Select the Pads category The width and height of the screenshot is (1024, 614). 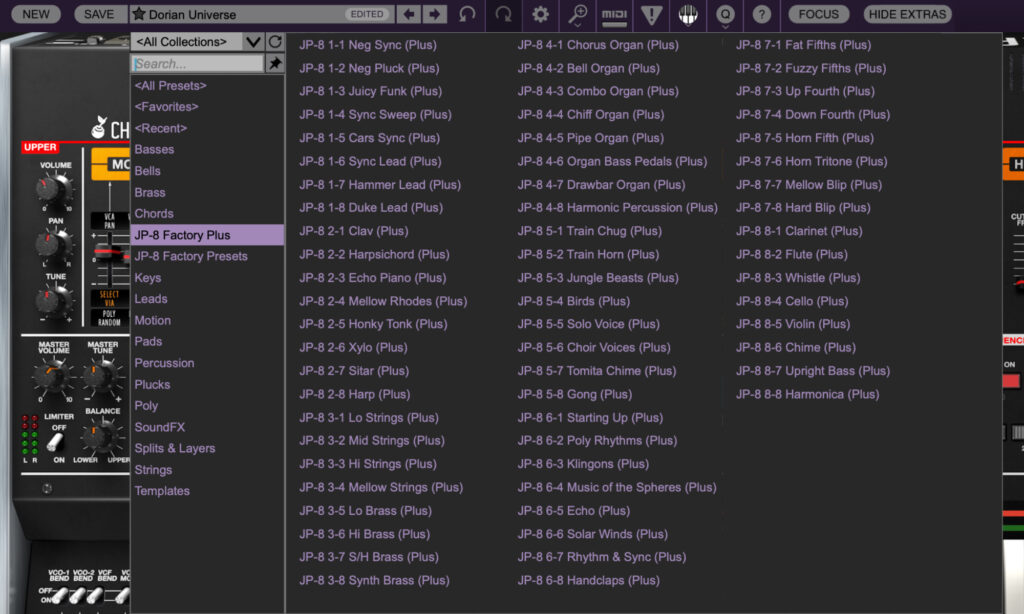pyautogui.click(x=147, y=341)
